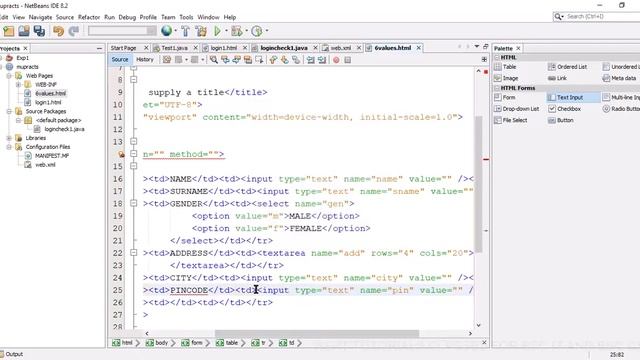
Task: Collapse the Web Pages tree node
Action: [9, 76]
